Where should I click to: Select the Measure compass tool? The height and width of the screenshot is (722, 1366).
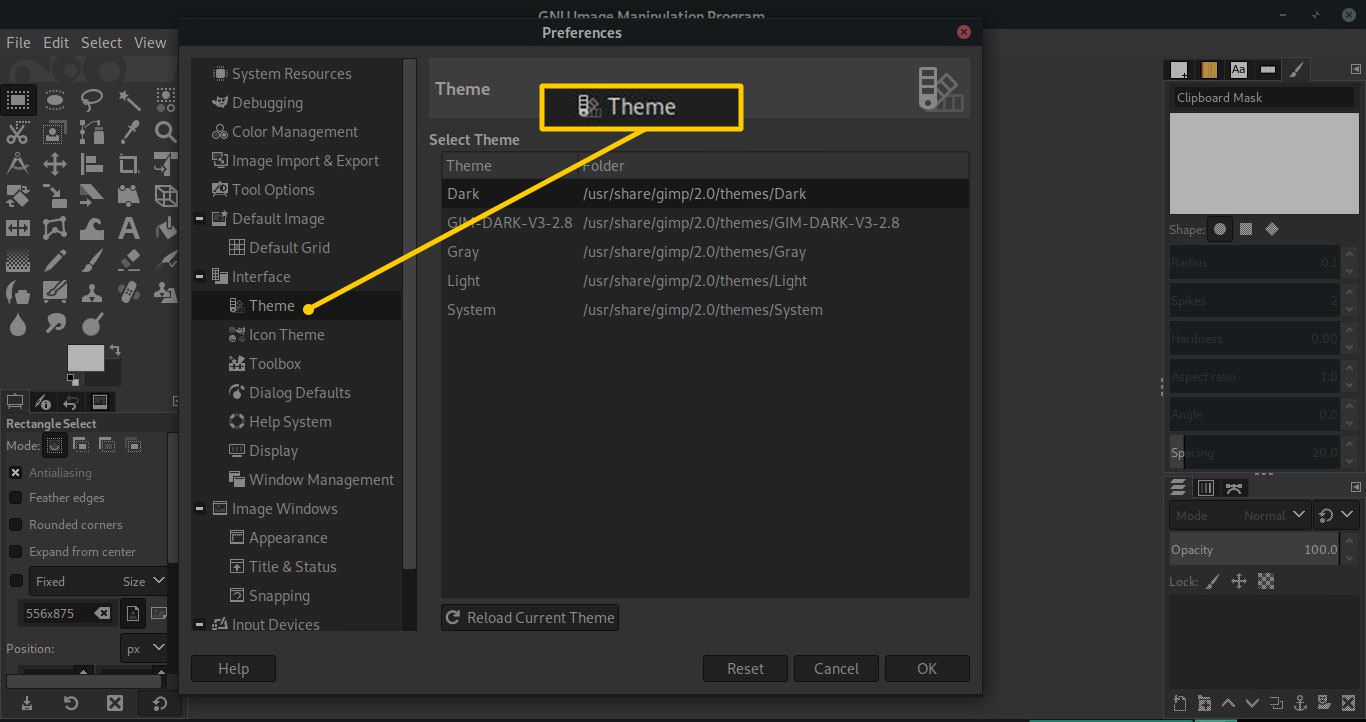18,163
